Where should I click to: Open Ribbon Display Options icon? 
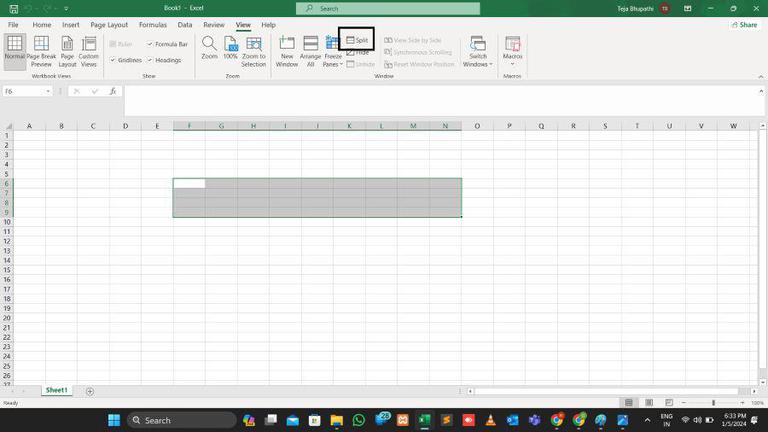point(688,8)
